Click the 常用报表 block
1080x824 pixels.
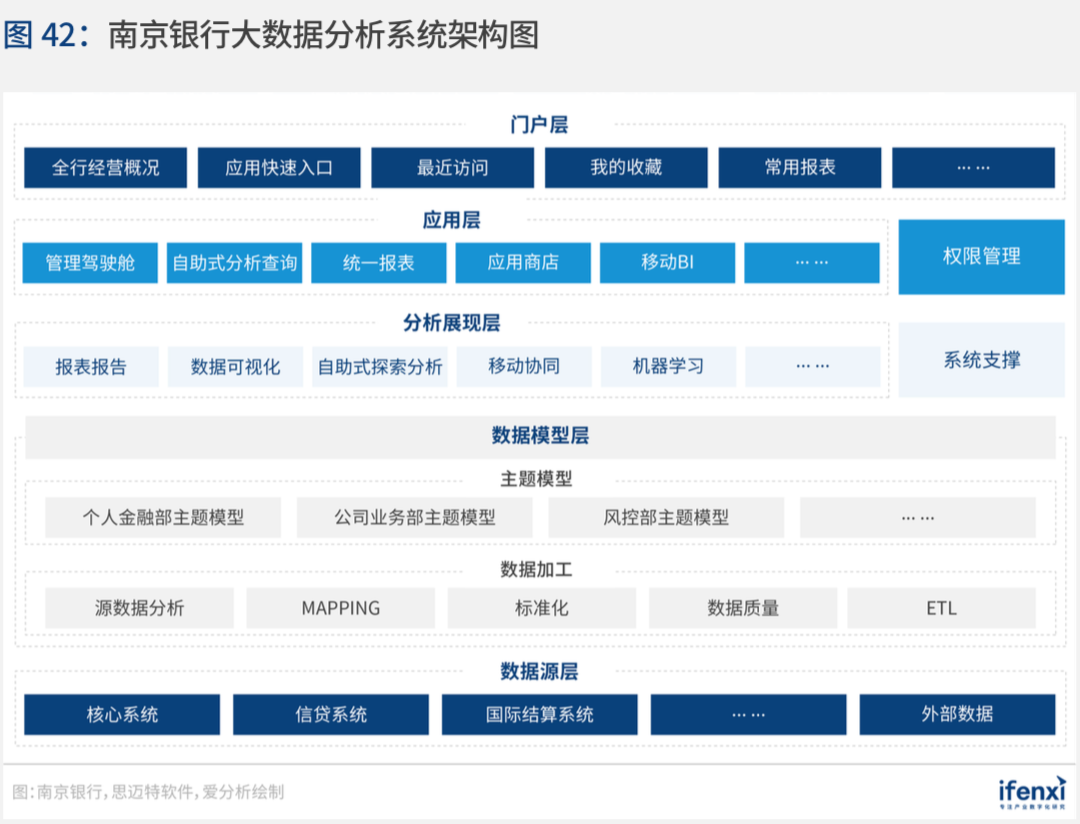(x=800, y=167)
